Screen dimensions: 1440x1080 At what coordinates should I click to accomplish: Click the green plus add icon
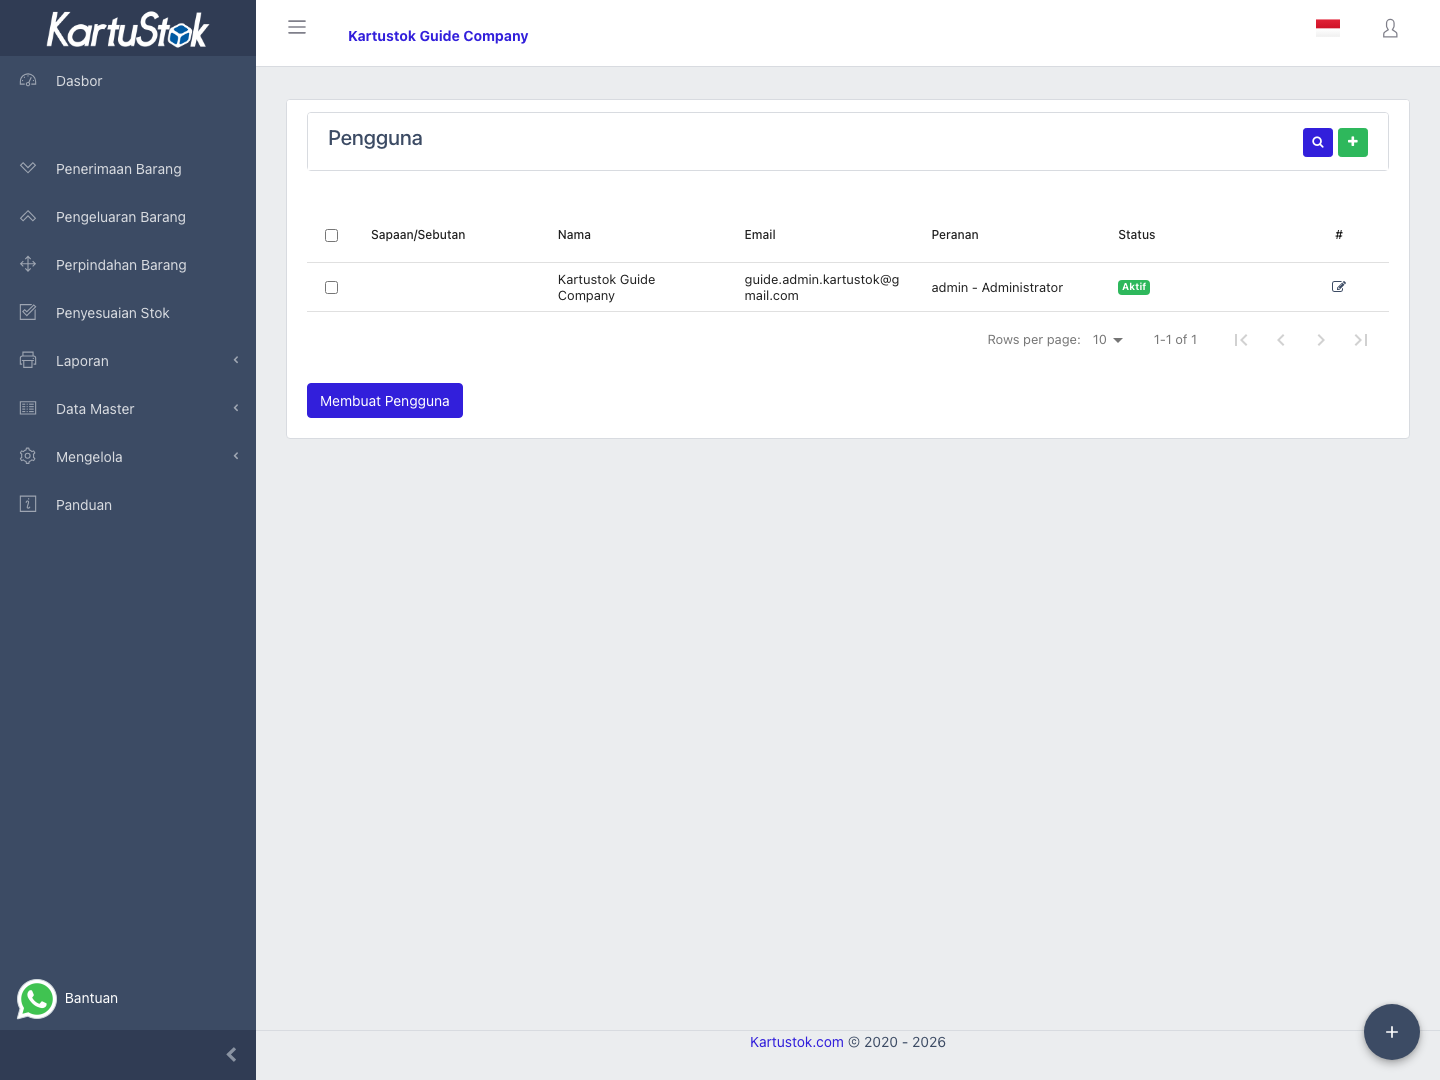point(1353,142)
